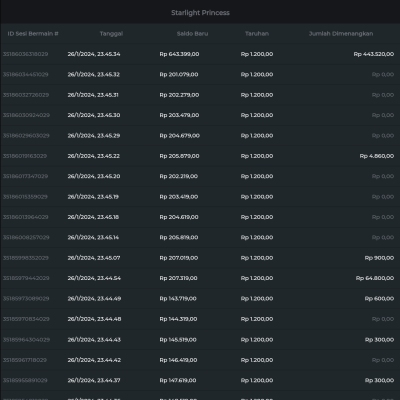Click Rp 0,00 winnings in the 23.44.48 row

click(383, 319)
